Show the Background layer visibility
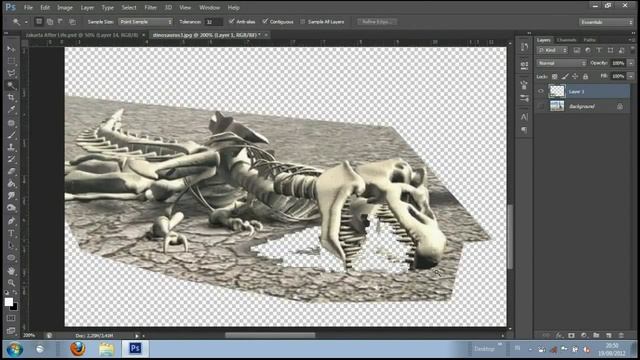This screenshot has width=640, height=360. pos(541,106)
